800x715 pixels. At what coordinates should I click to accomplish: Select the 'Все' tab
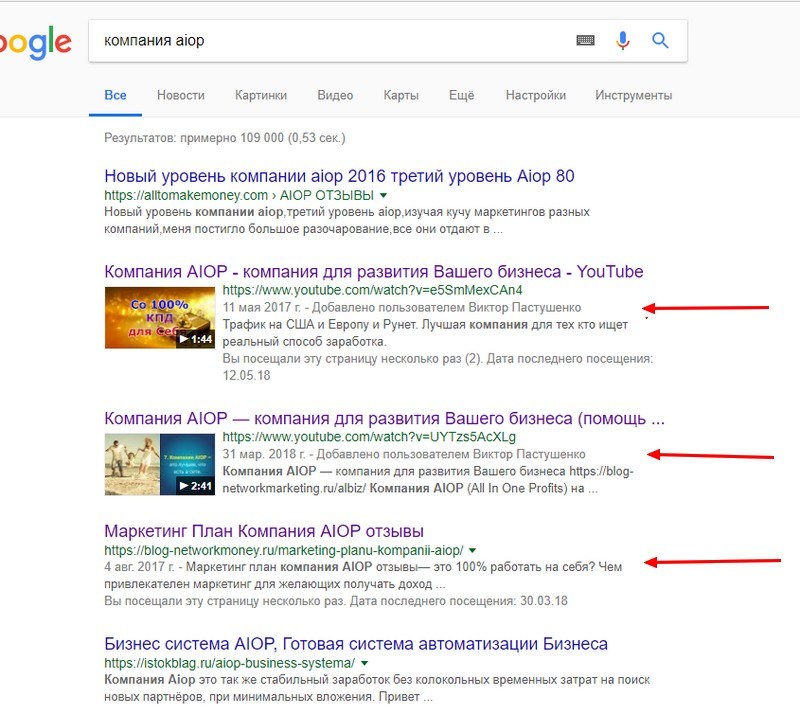[x=115, y=95]
